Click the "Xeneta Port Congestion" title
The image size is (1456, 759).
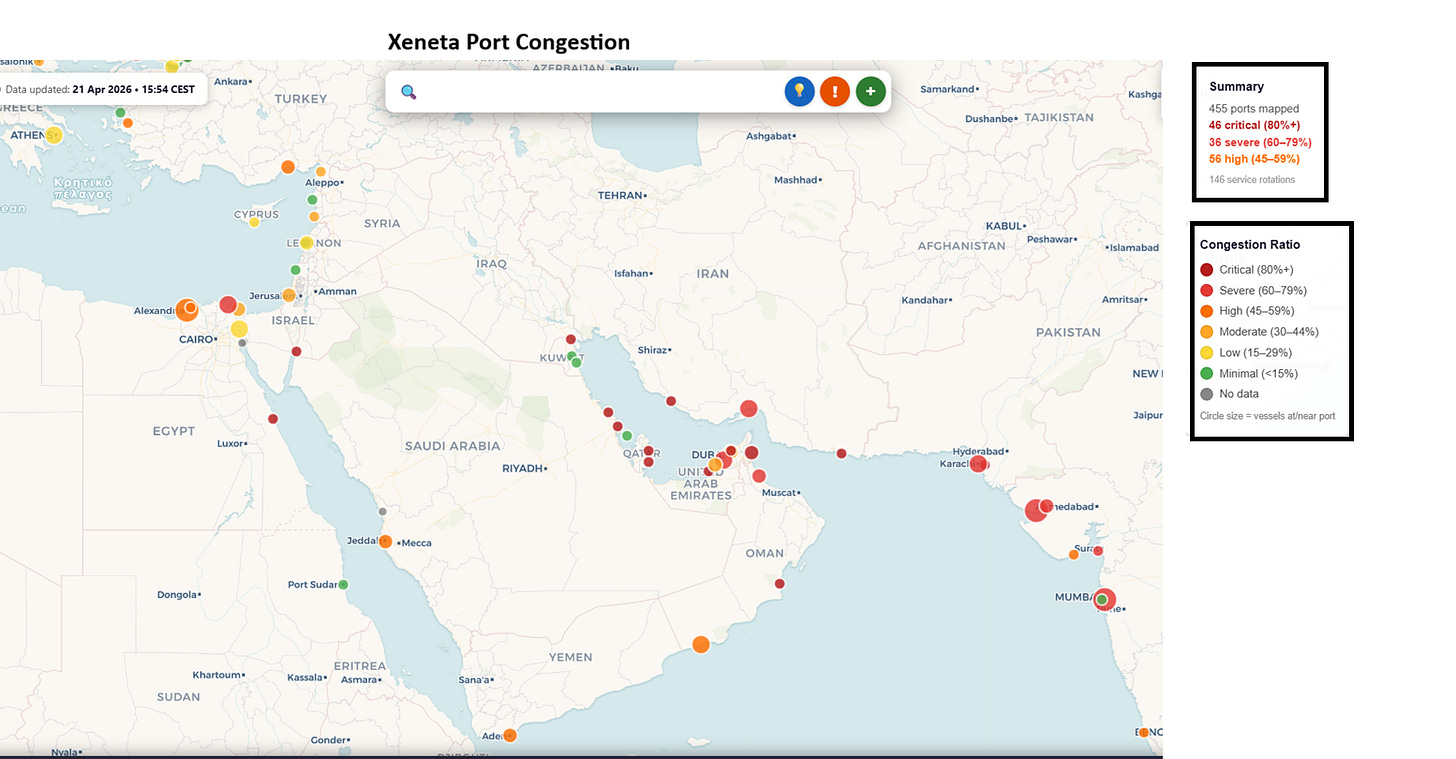pyautogui.click(x=509, y=42)
